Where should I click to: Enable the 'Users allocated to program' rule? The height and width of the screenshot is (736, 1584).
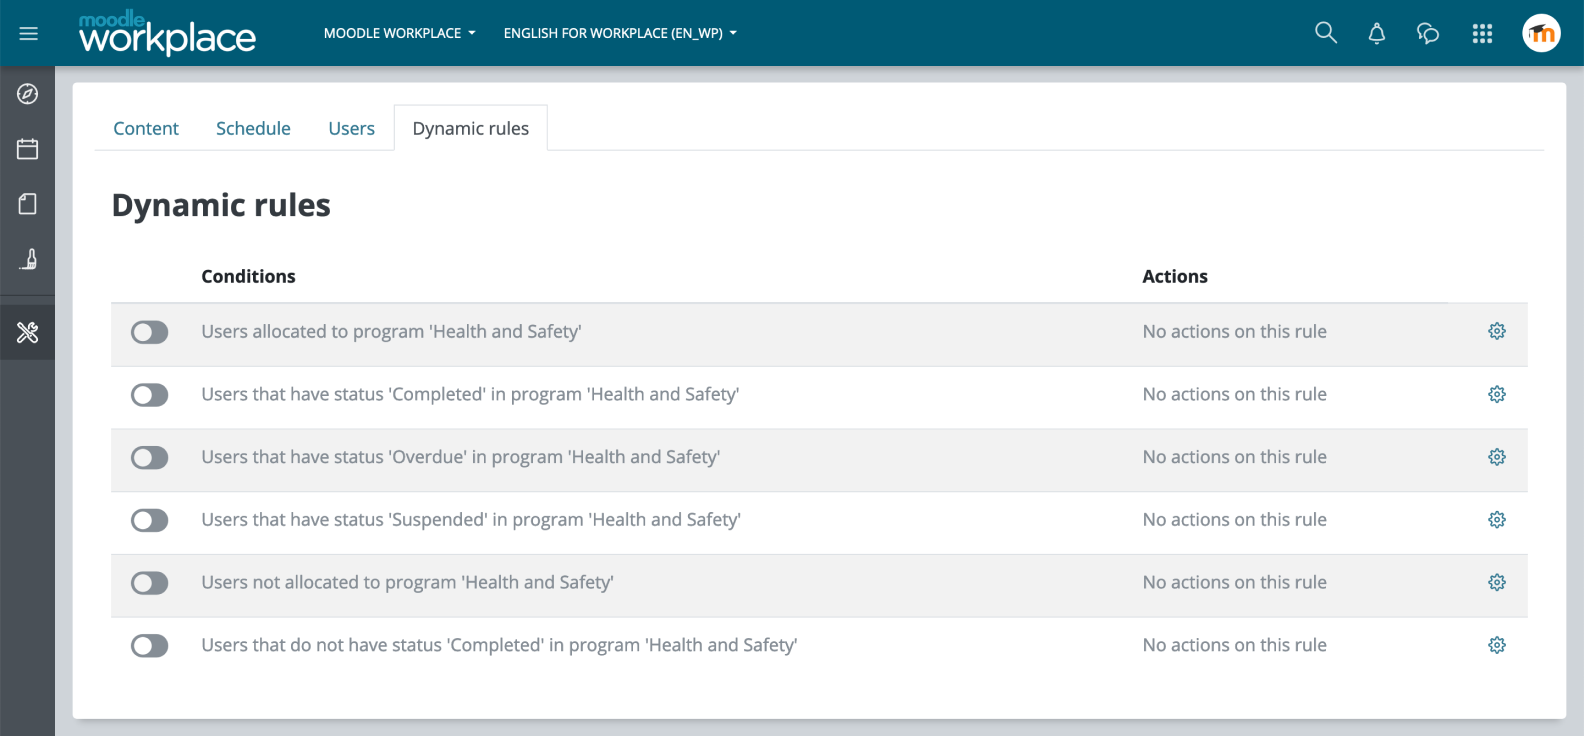(149, 332)
